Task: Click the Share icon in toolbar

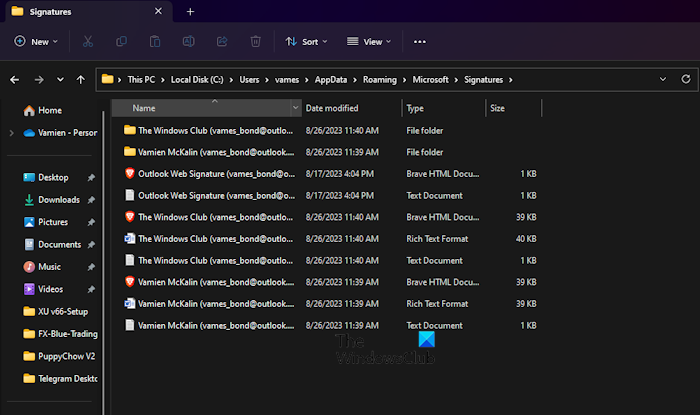Action: point(222,42)
